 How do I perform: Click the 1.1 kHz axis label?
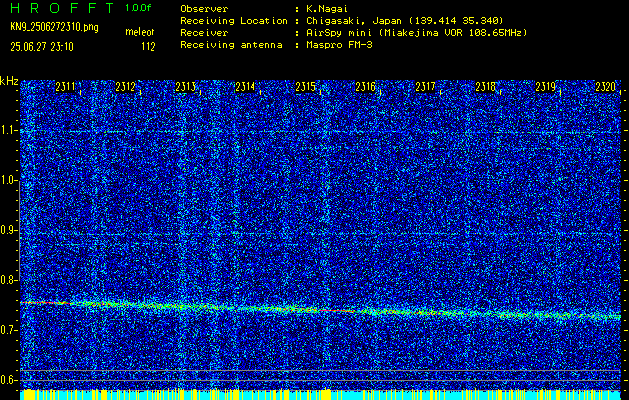click(7, 130)
